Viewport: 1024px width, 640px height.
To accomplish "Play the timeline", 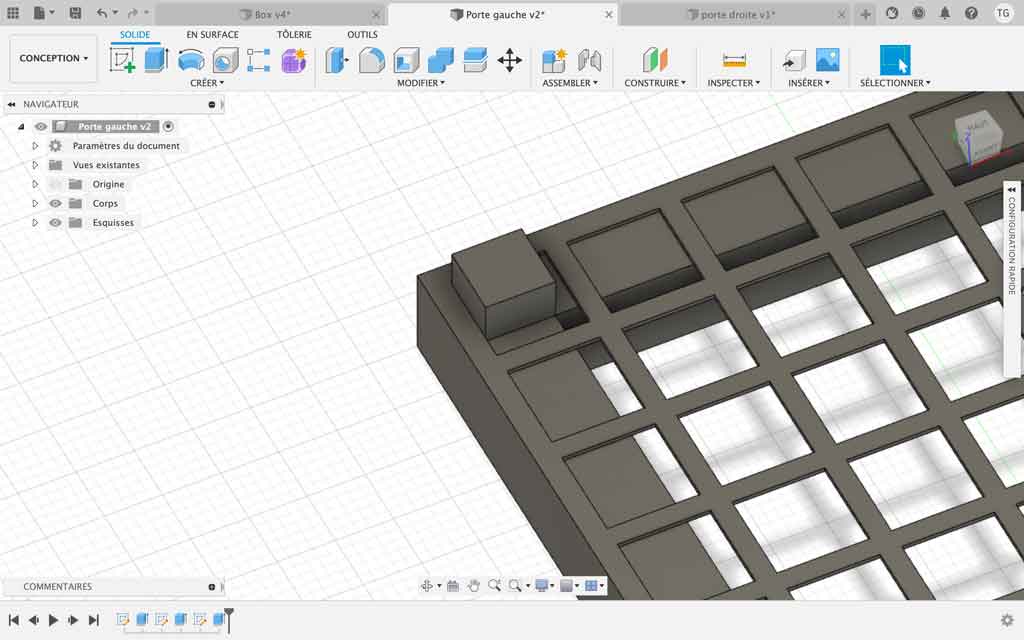I will [54, 620].
